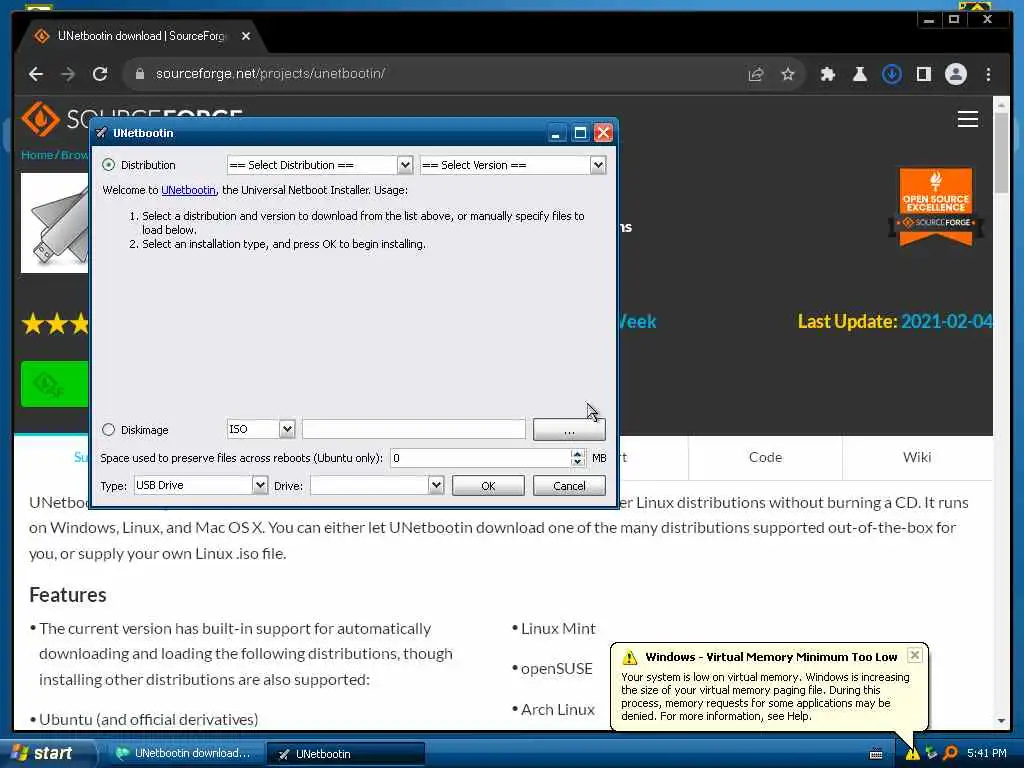Select the UNetbootin download SourceForge tab
The height and width of the screenshot is (768, 1024).
pos(140,36)
